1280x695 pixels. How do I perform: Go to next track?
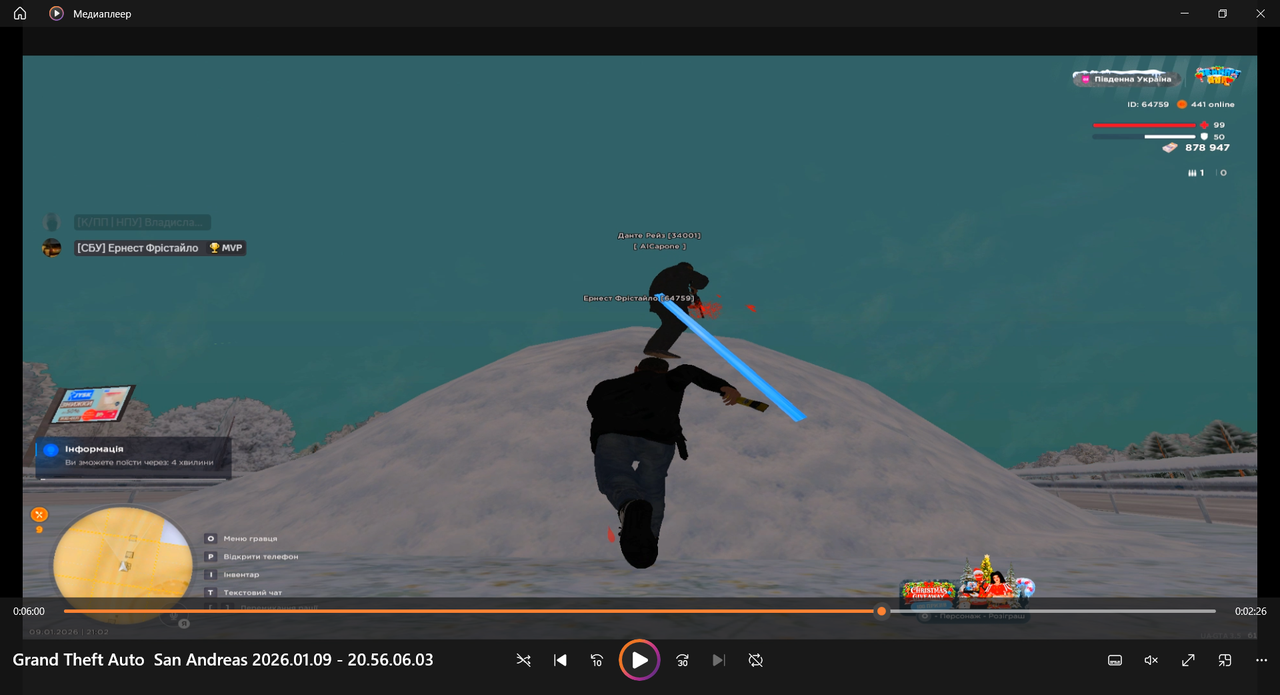(719, 660)
